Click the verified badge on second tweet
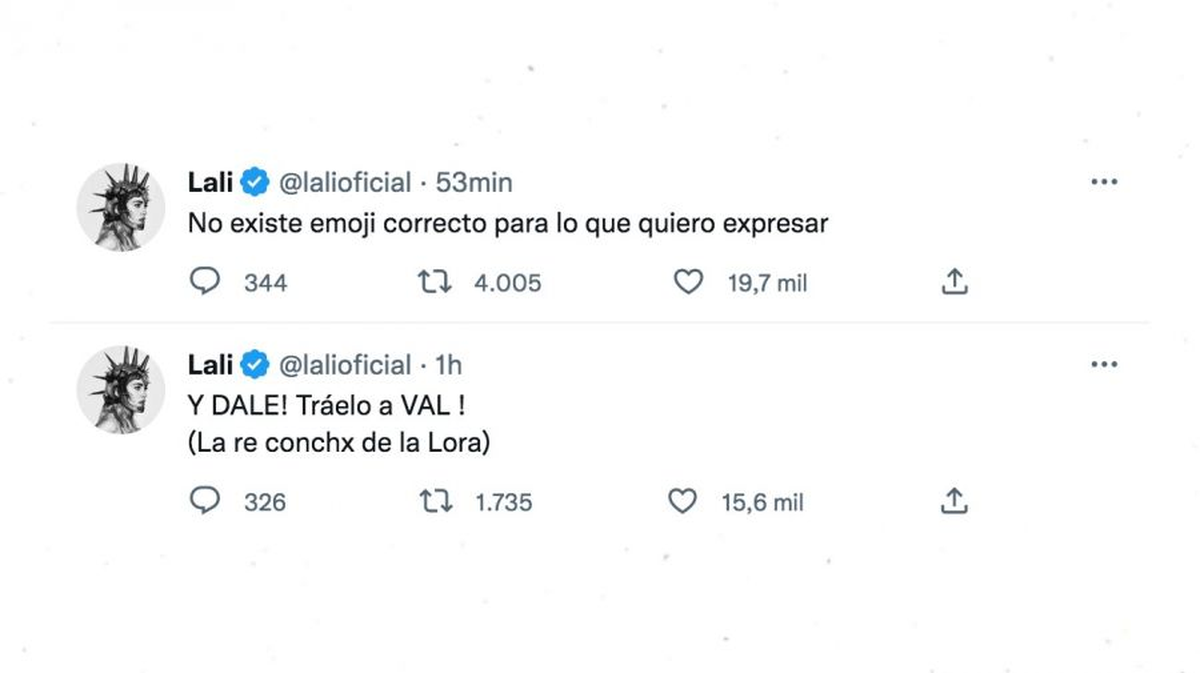This screenshot has width=1200, height=673. [x=256, y=365]
